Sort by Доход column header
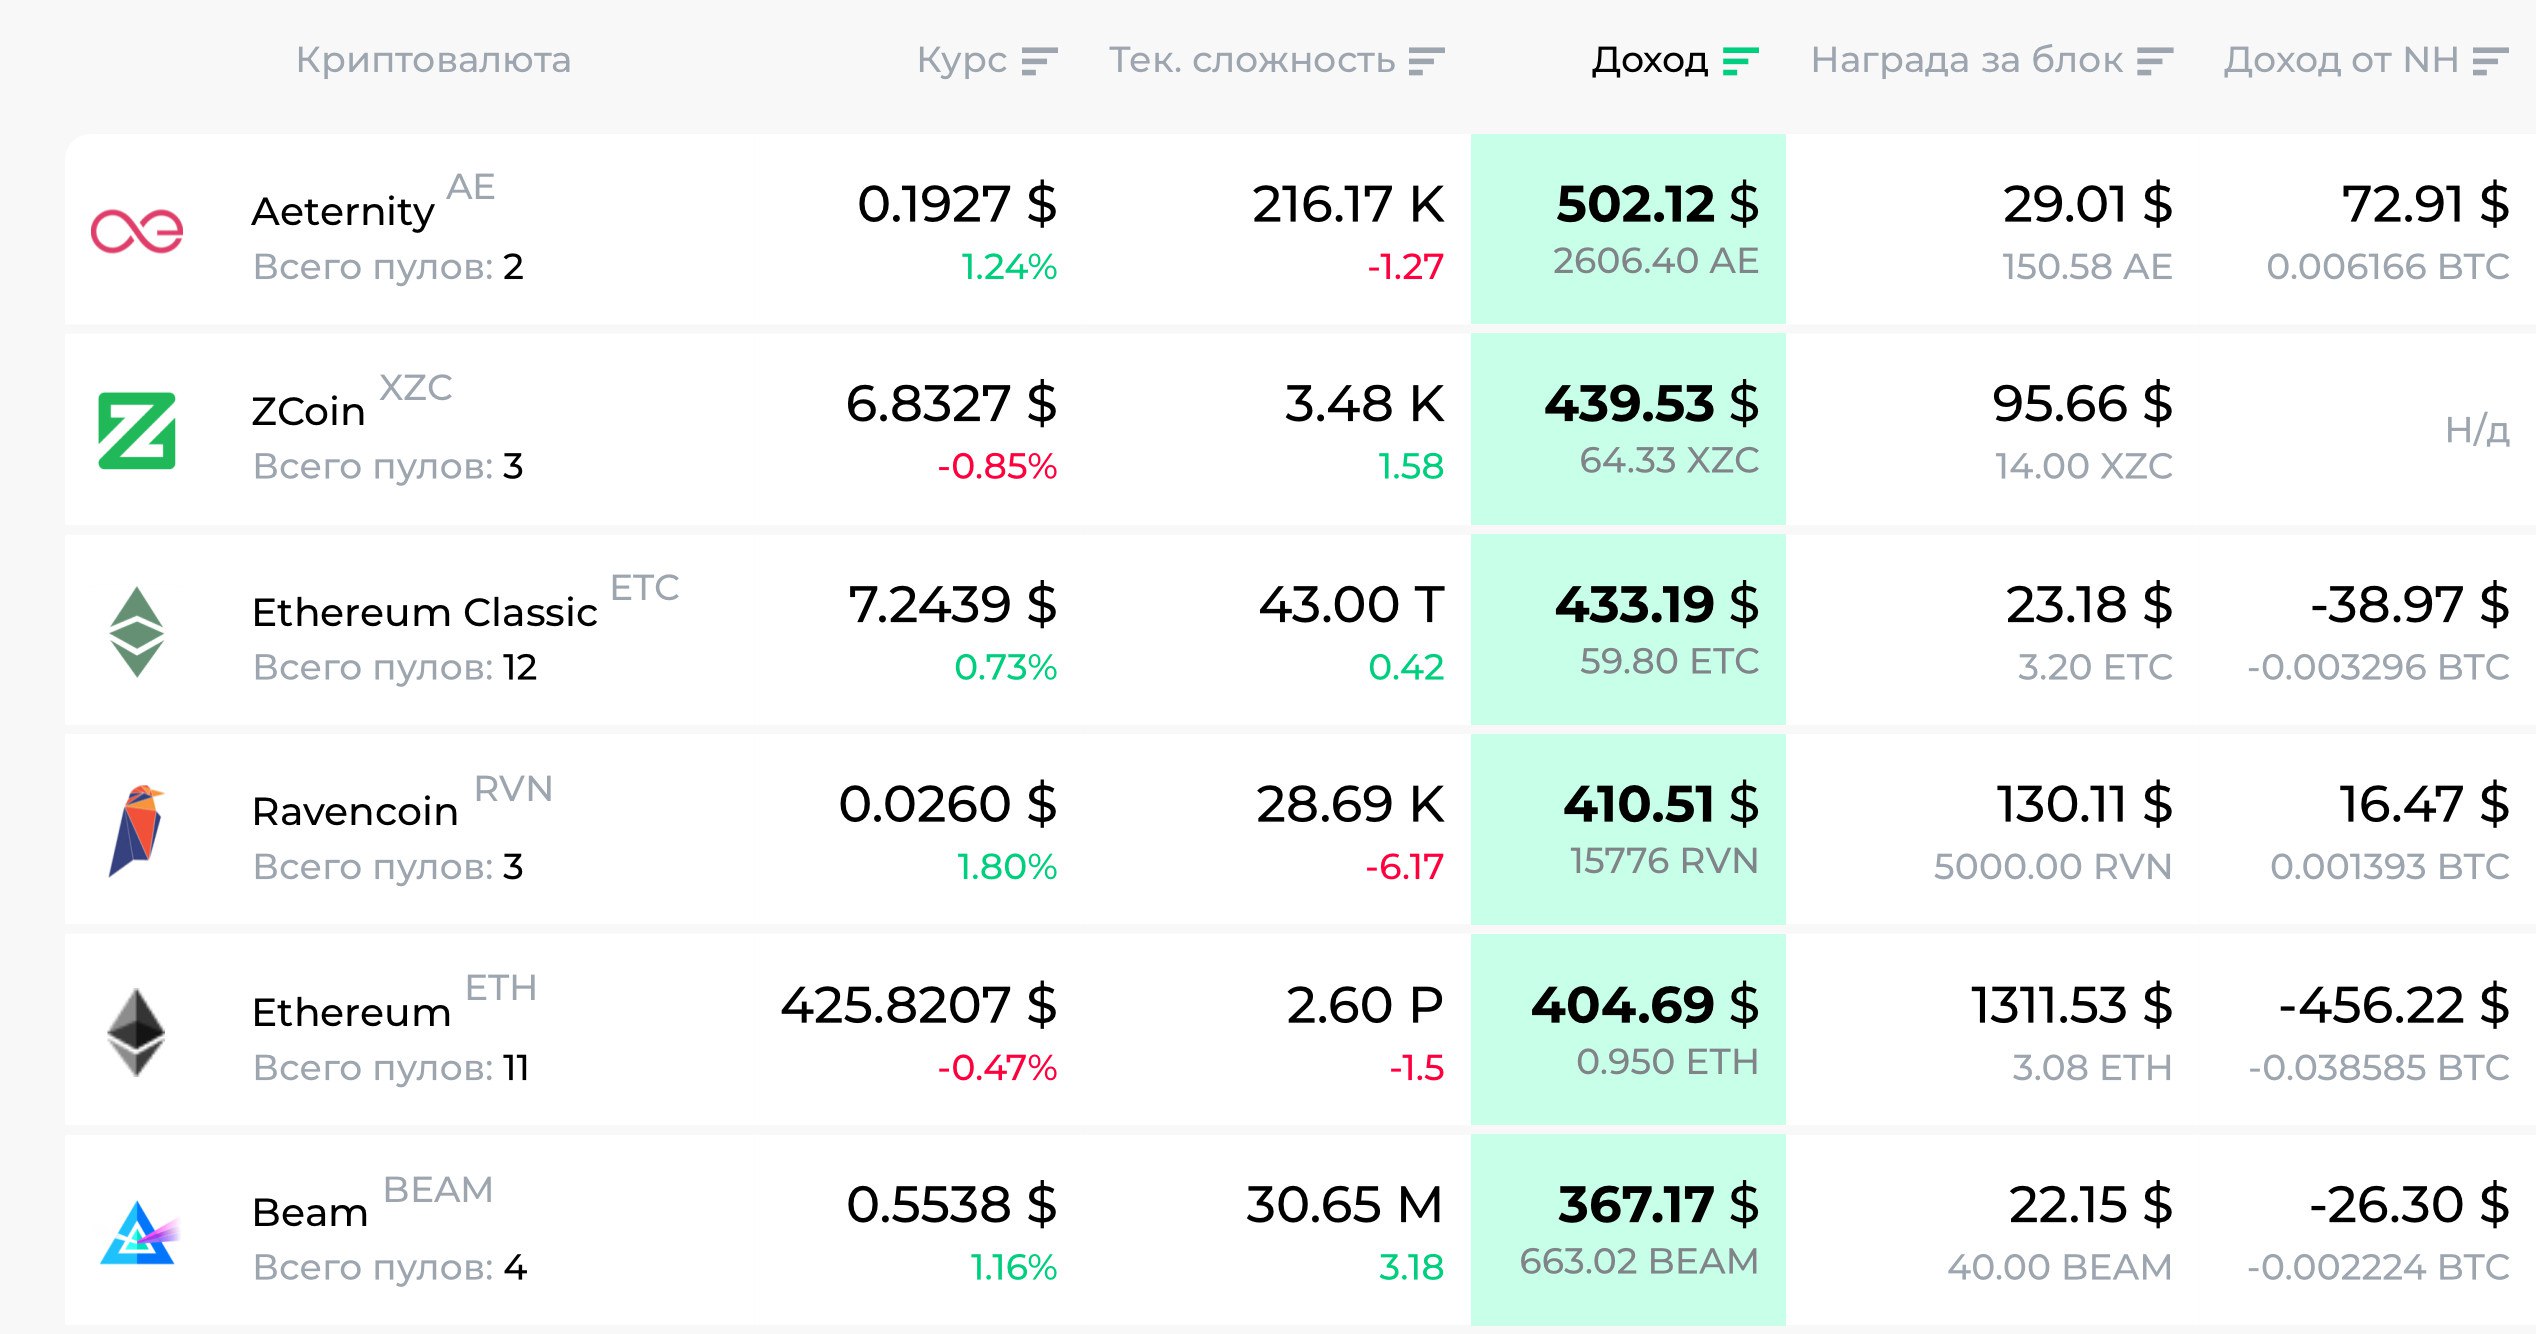 pyautogui.click(x=1650, y=60)
